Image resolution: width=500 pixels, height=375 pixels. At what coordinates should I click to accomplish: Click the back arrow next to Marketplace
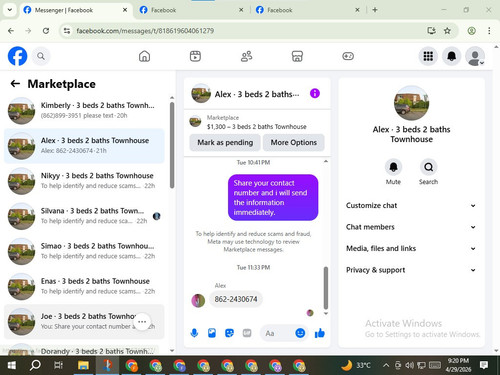click(15, 83)
